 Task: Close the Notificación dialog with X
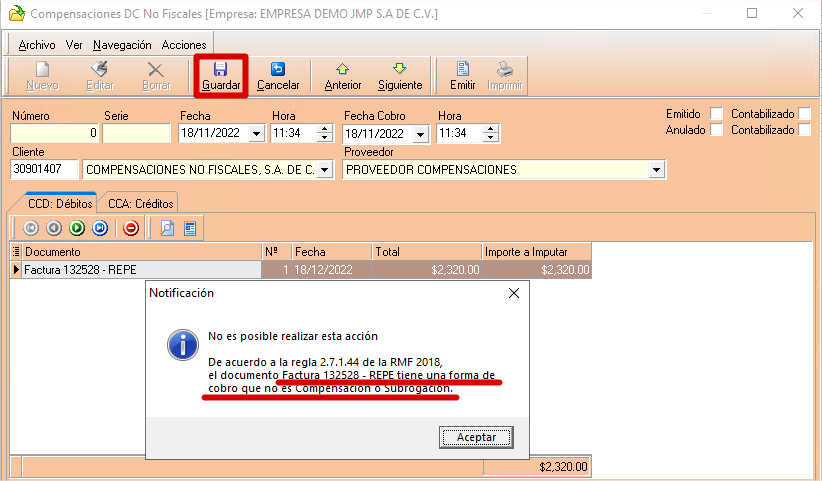(x=514, y=293)
